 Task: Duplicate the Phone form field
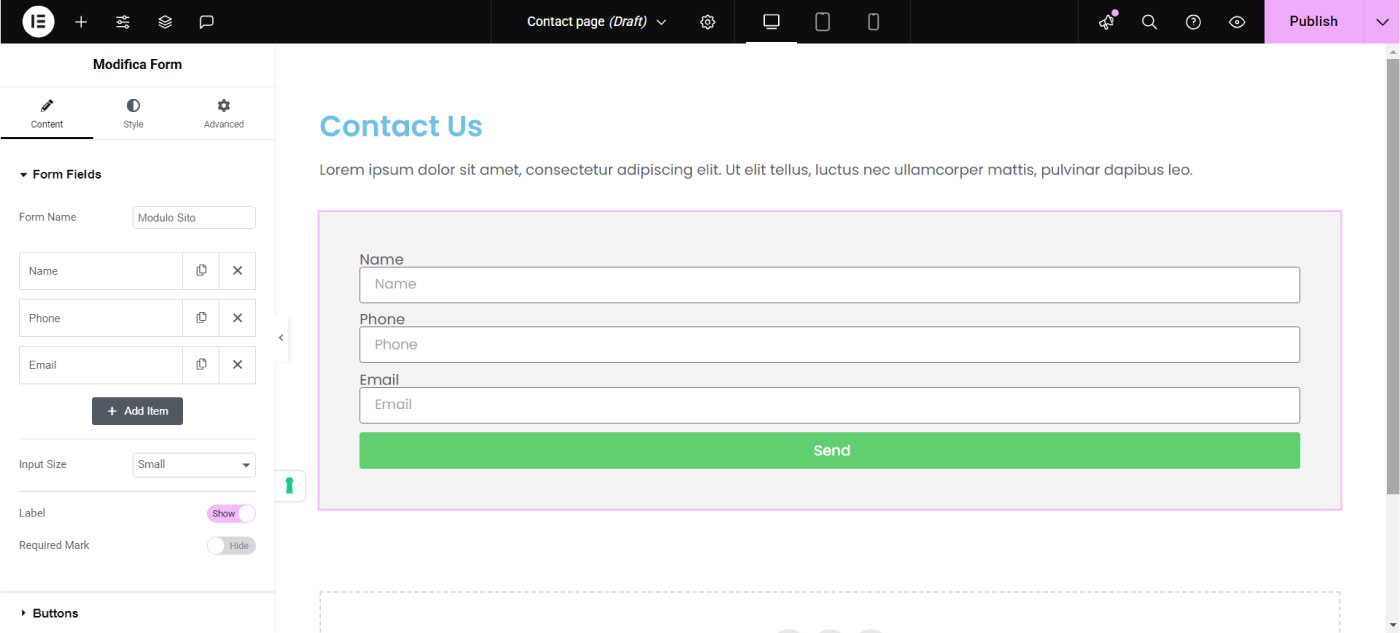[201, 318]
